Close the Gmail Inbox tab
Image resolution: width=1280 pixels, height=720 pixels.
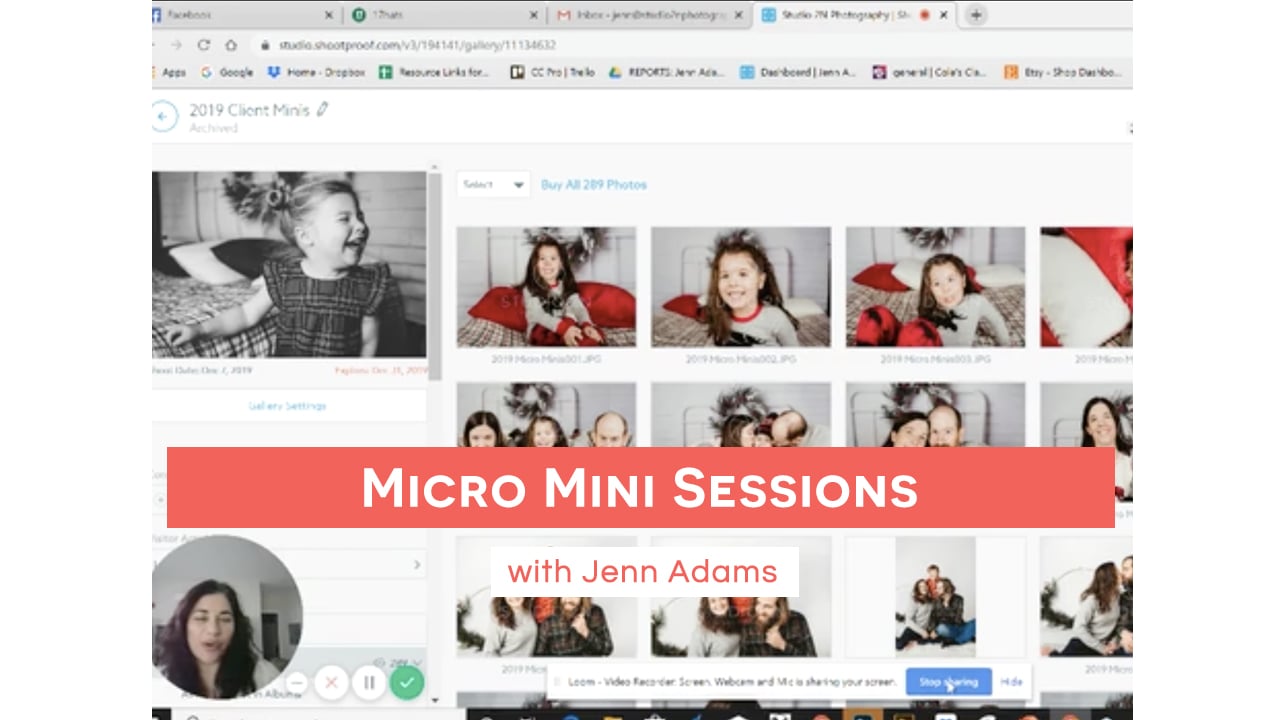click(739, 15)
